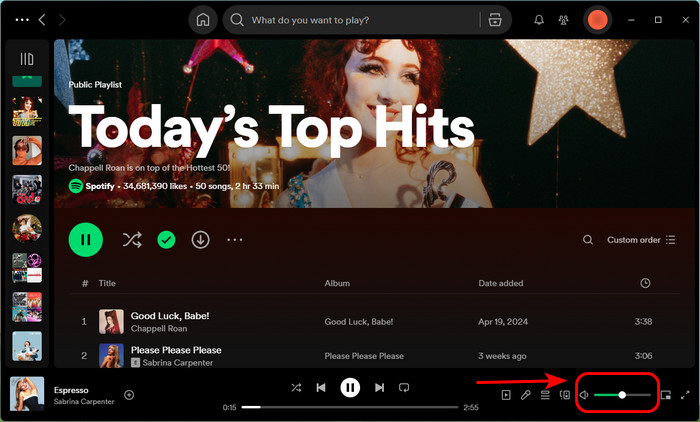This screenshot has height=422, width=700.
Task: Click Please Please Please cover thumbnail
Action: [111, 355]
